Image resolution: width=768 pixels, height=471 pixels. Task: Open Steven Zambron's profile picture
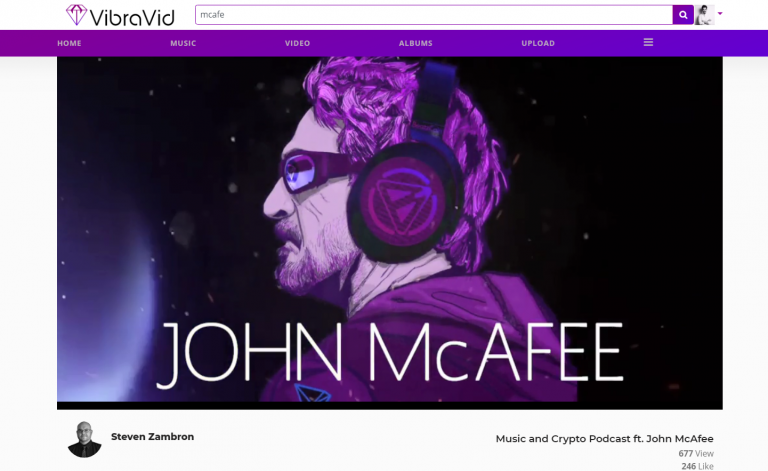85,440
